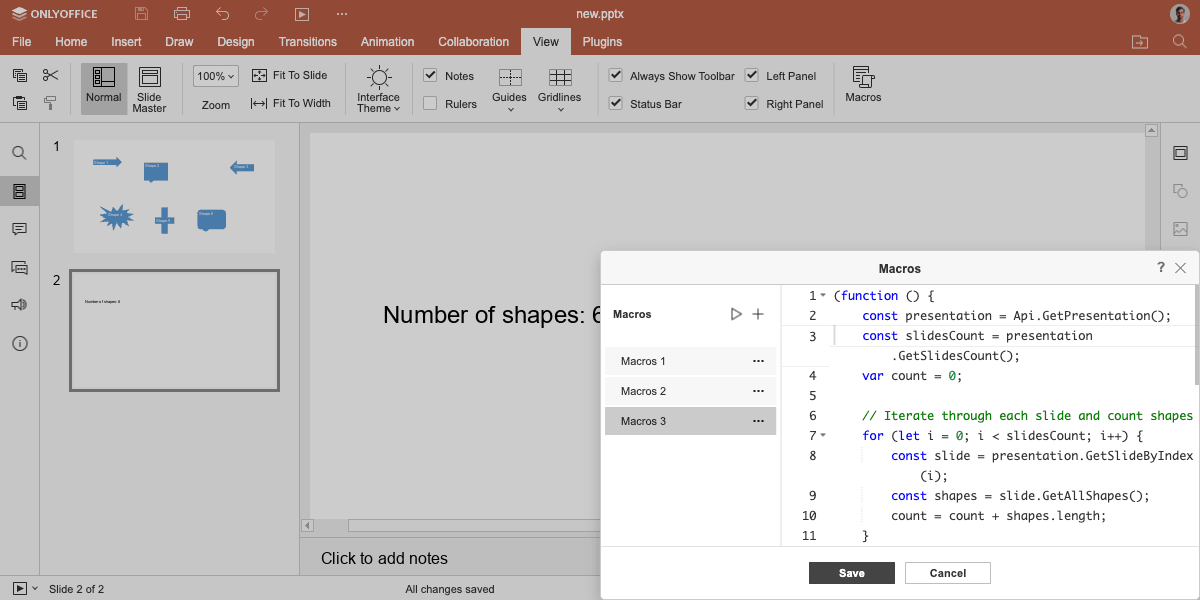Open slideshow options arrow in status bar
Viewport: 1200px width, 600px height.
pos(35,589)
